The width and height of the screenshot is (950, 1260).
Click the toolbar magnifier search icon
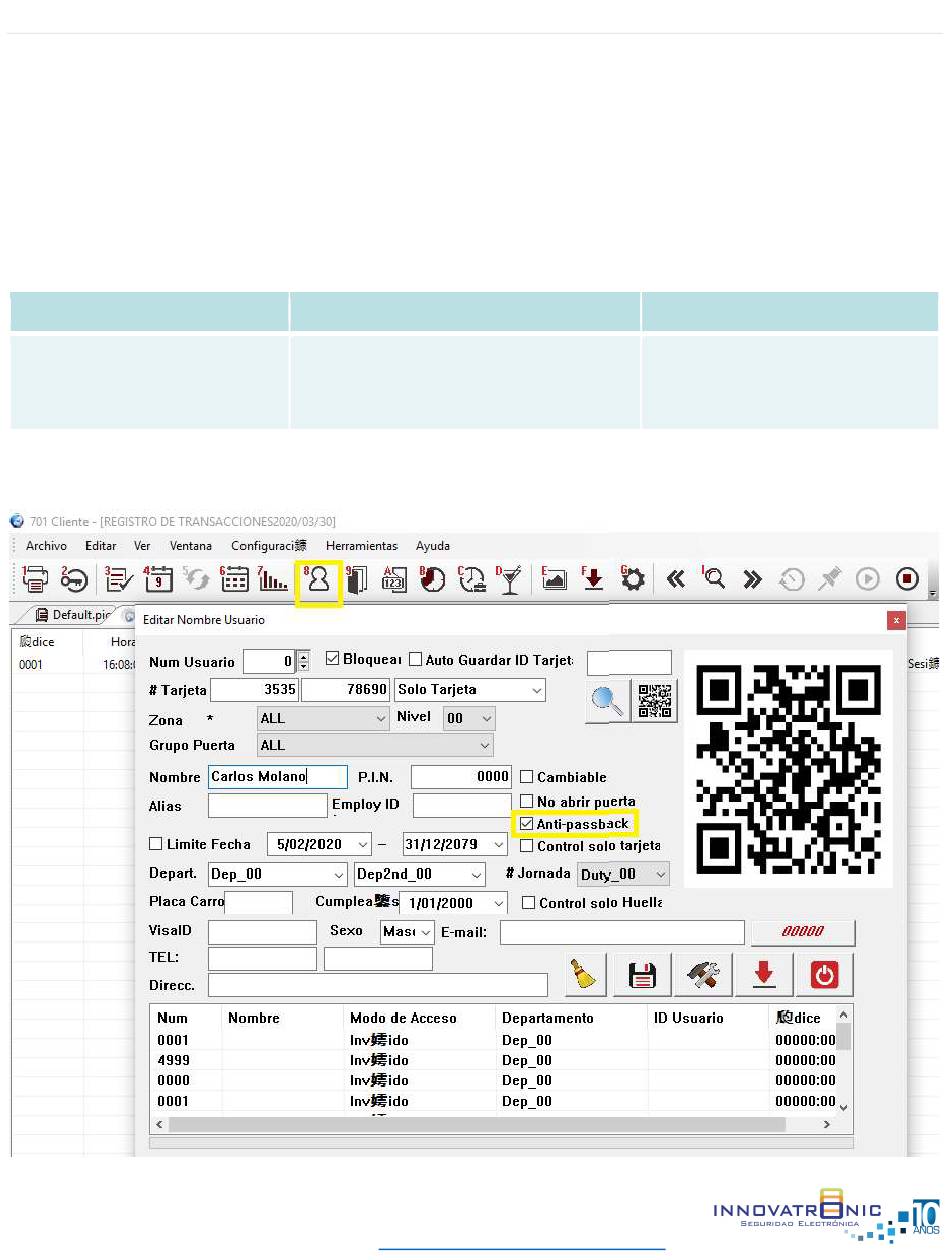point(714,580)
